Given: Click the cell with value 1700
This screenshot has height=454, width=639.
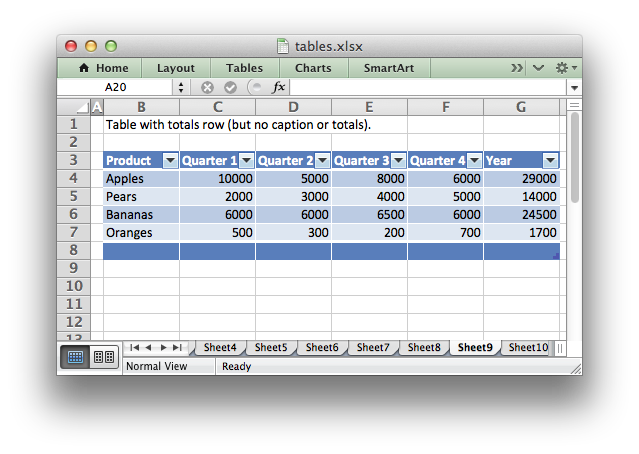Looking at the screenshot, I should (x=522, y=232).
